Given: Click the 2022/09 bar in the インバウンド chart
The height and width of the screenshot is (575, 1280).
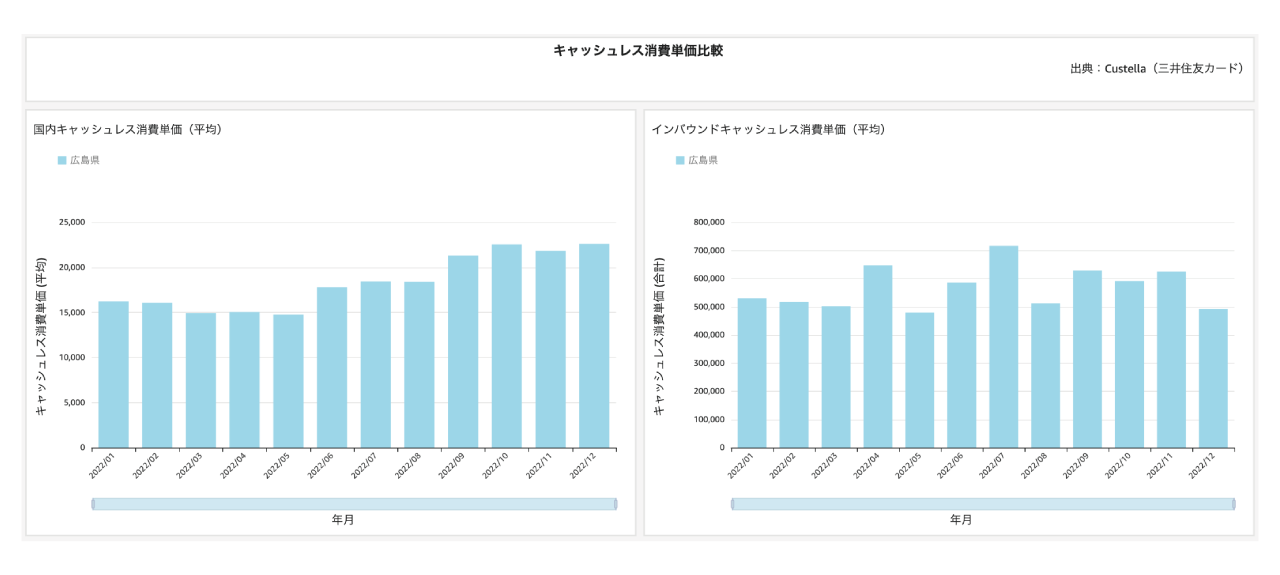Looking at the screenshot, I should coord(1087,359).
